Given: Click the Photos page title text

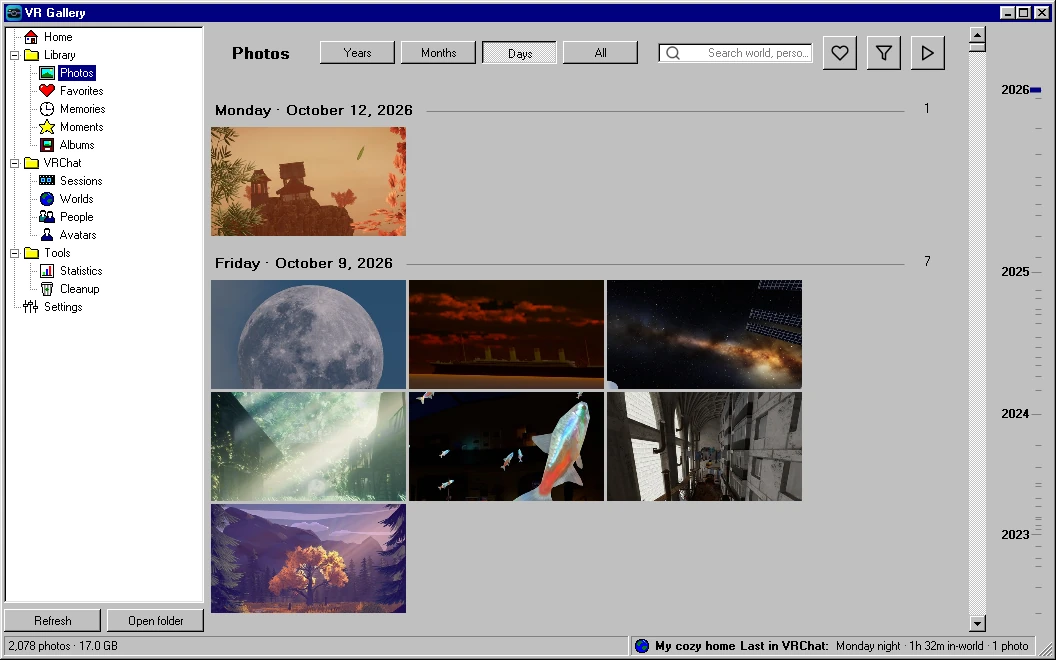Looking at the screenshot, I should pyautogui.click(x=261, y=53).
